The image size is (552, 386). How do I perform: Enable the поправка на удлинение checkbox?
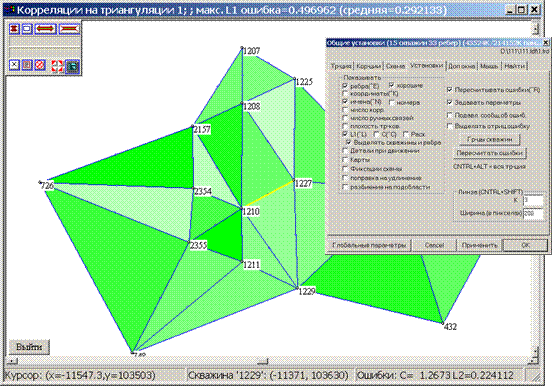click(345, 178)
